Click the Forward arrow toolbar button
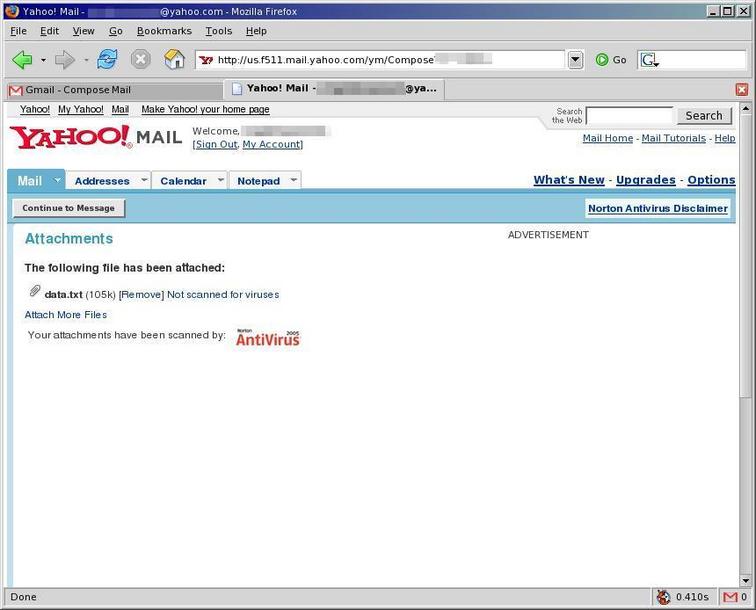 click(65, 60)
